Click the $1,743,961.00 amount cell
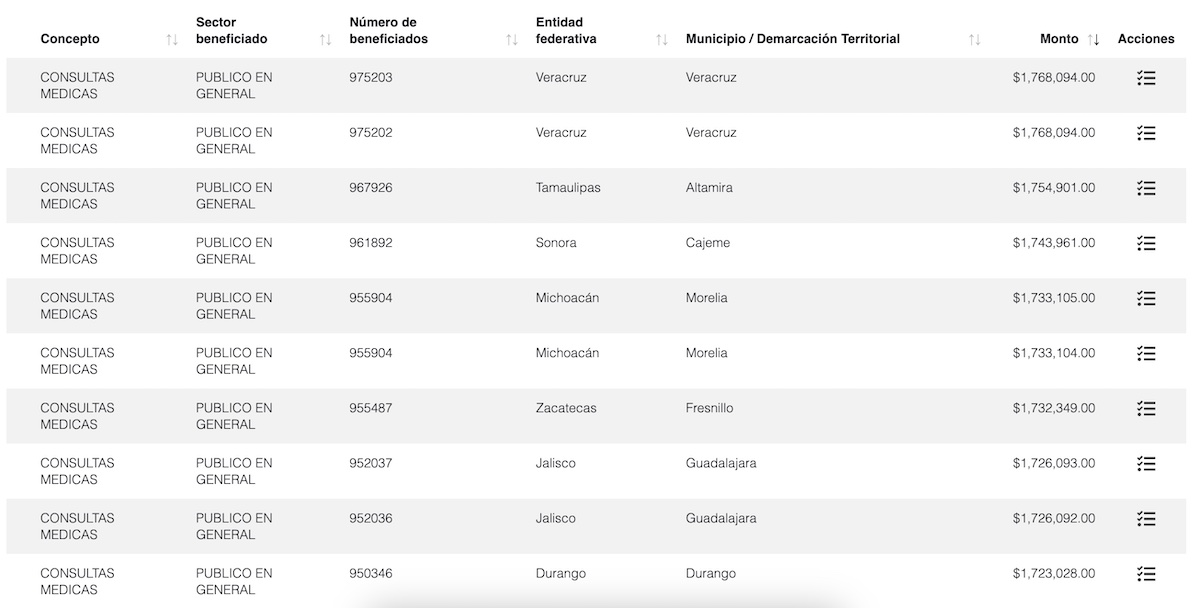The width and height of the screenshot is (1200, 608). [1053, 243]
